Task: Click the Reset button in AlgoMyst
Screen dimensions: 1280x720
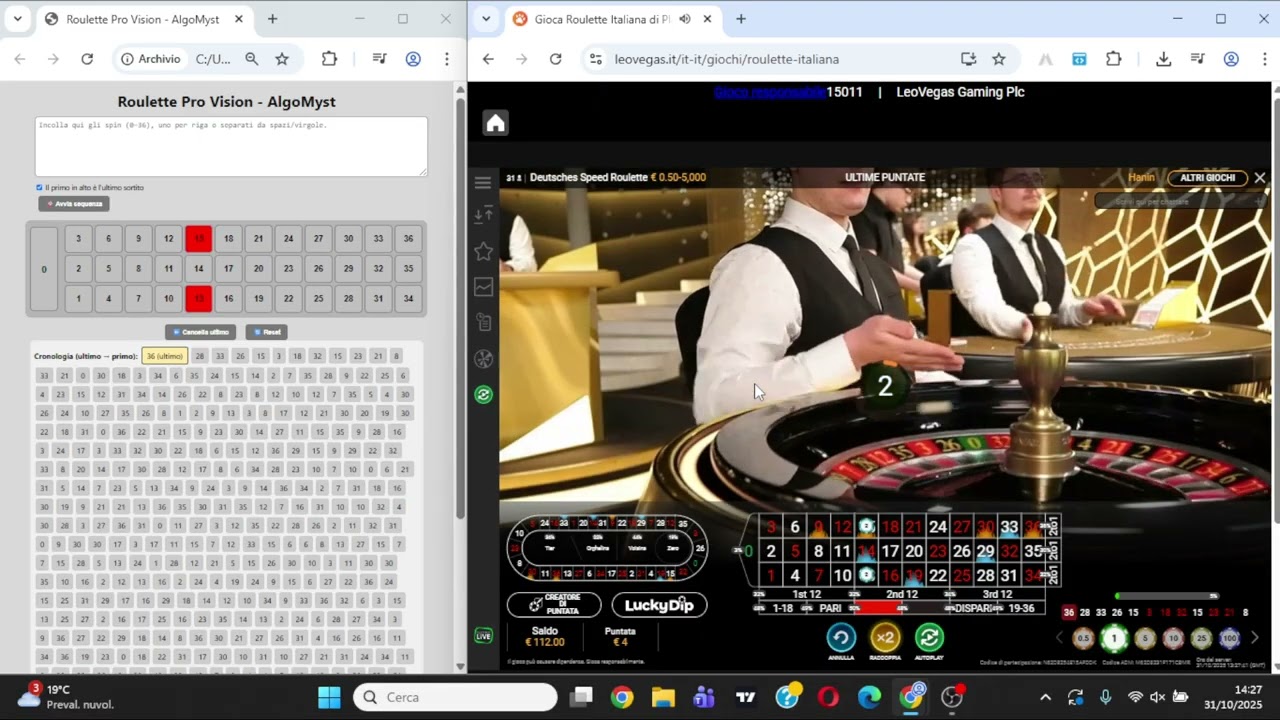Action: (x=267, y=332)
